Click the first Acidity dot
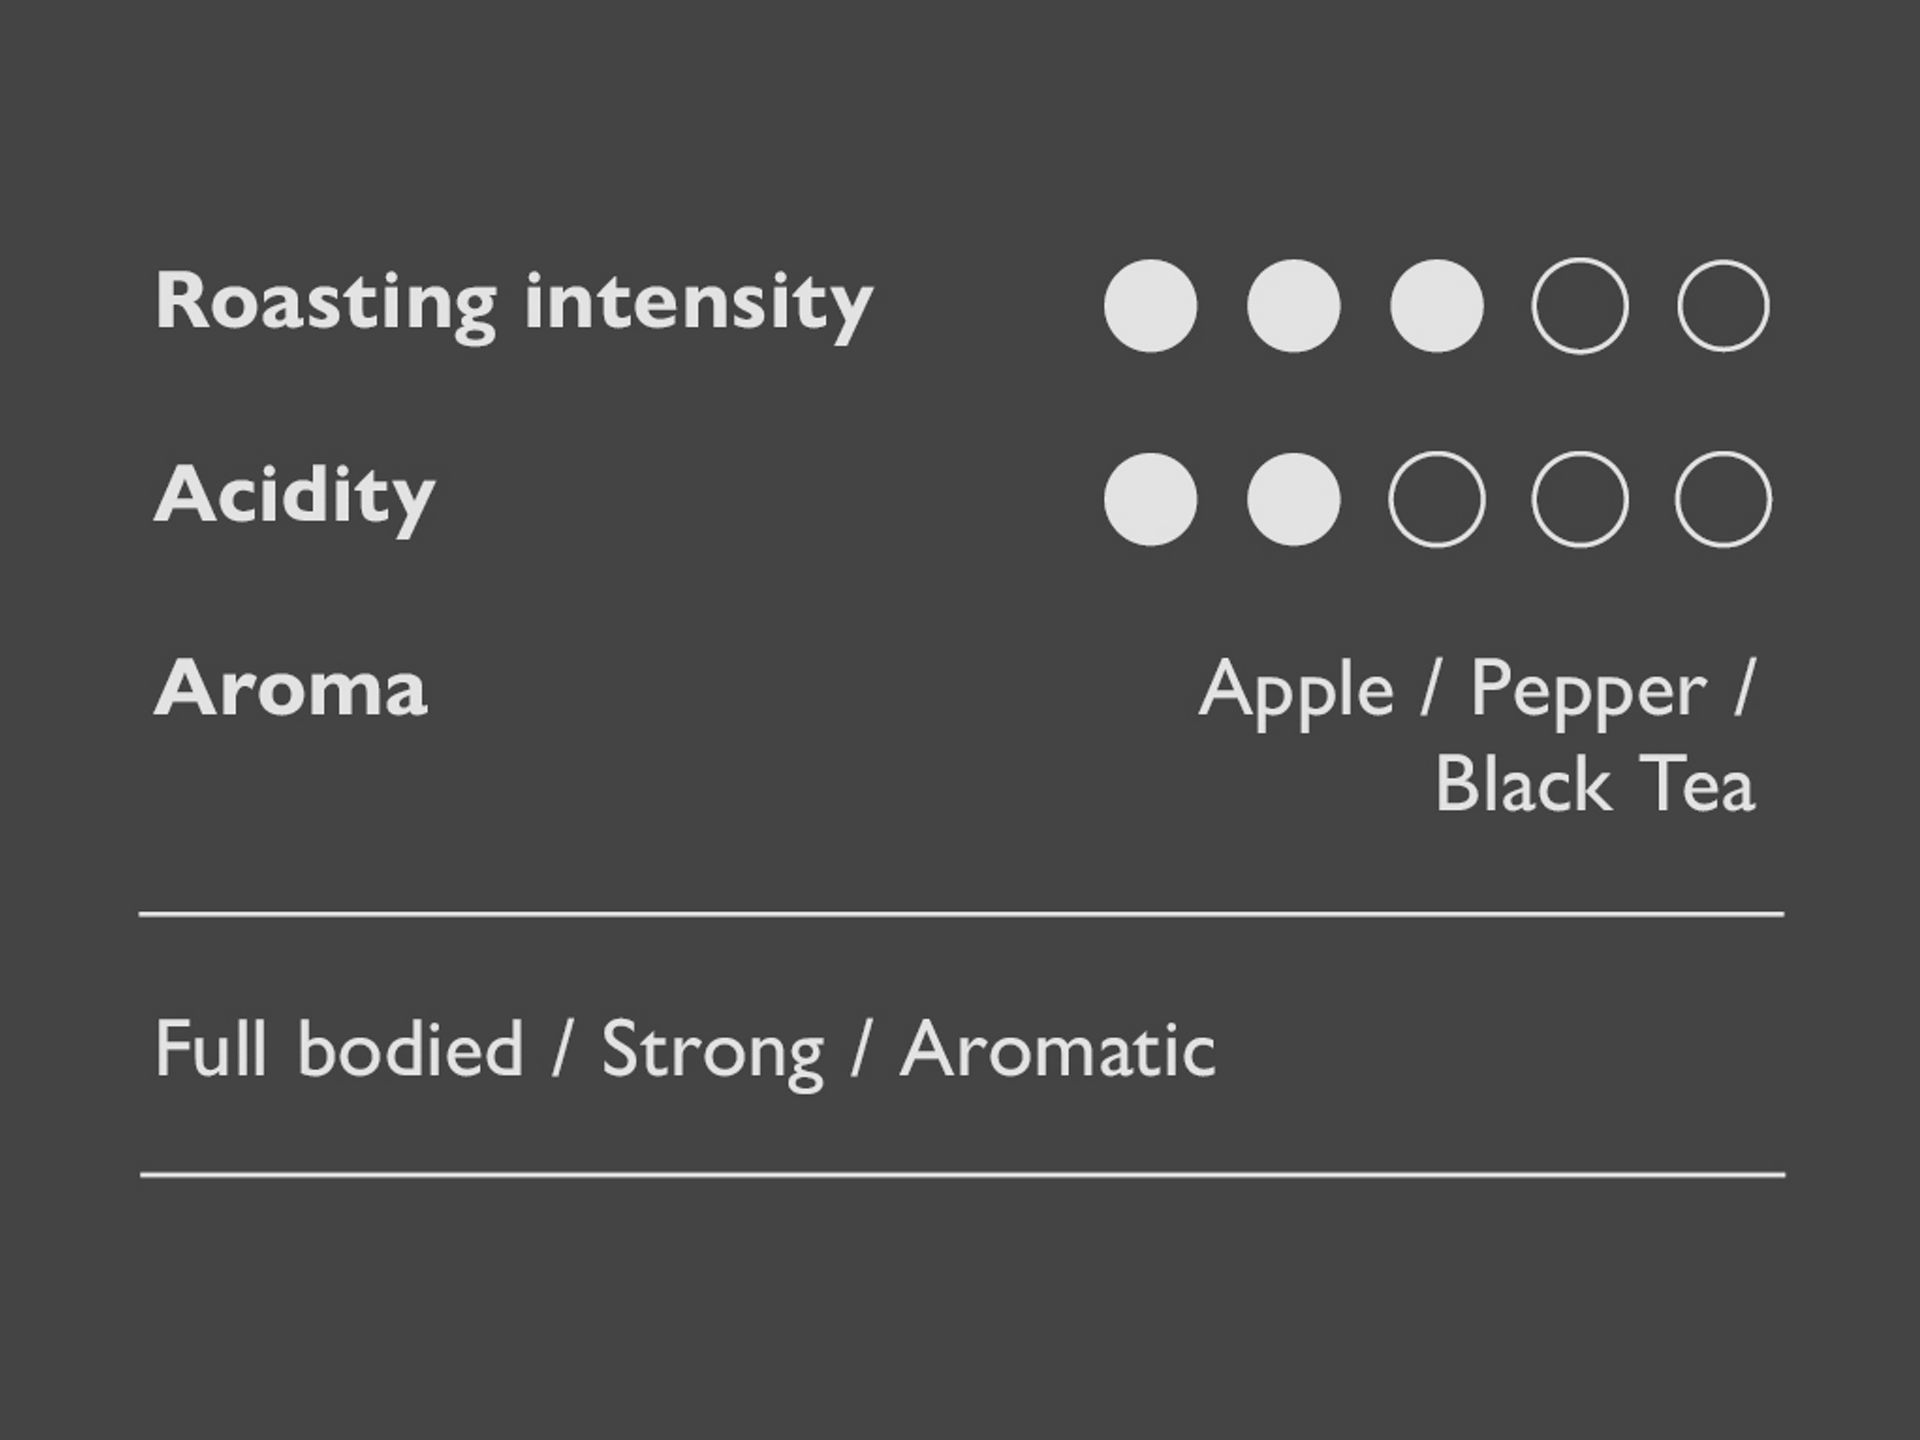The image size is (1920, 1440). 1150,499
